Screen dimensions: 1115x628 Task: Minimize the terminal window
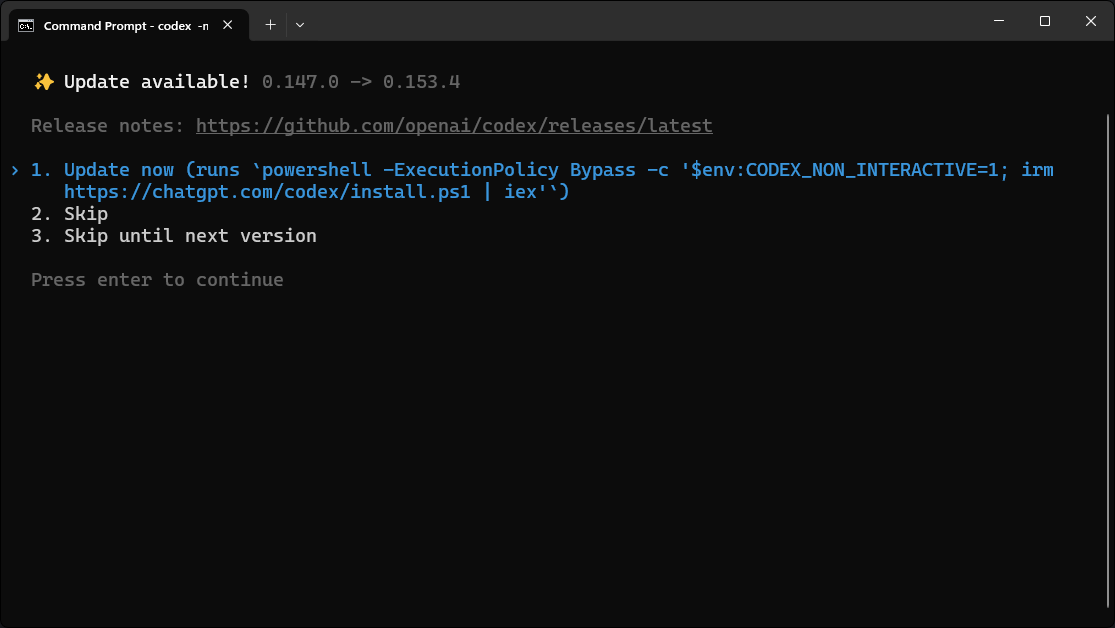(x=998, y=21)
